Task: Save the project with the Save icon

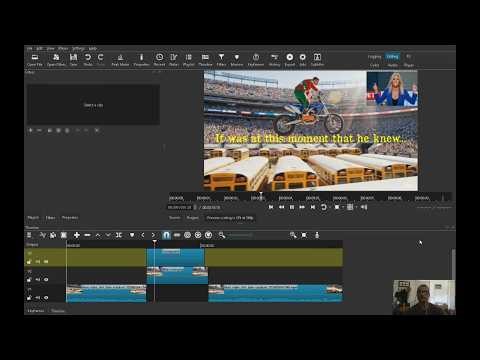Action: [x=73, y=60]
